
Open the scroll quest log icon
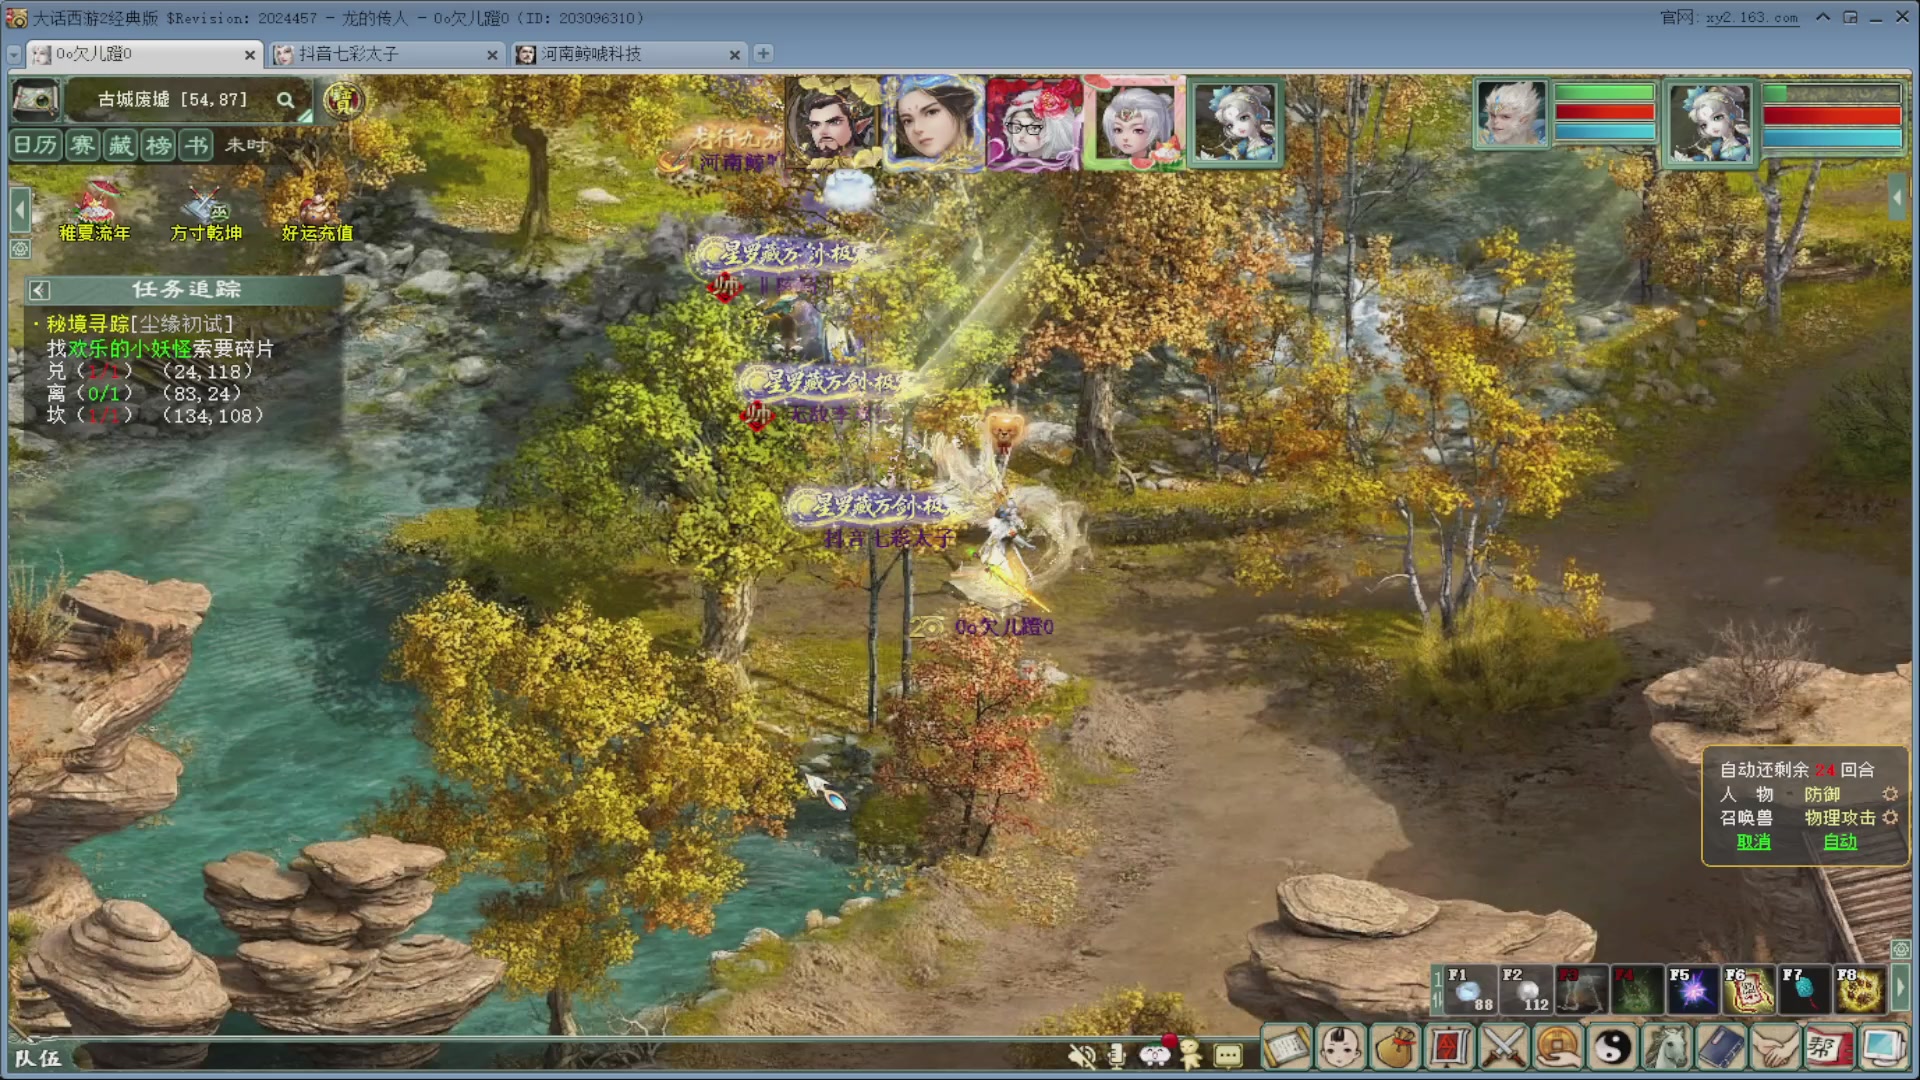tap(1286, 1048)
